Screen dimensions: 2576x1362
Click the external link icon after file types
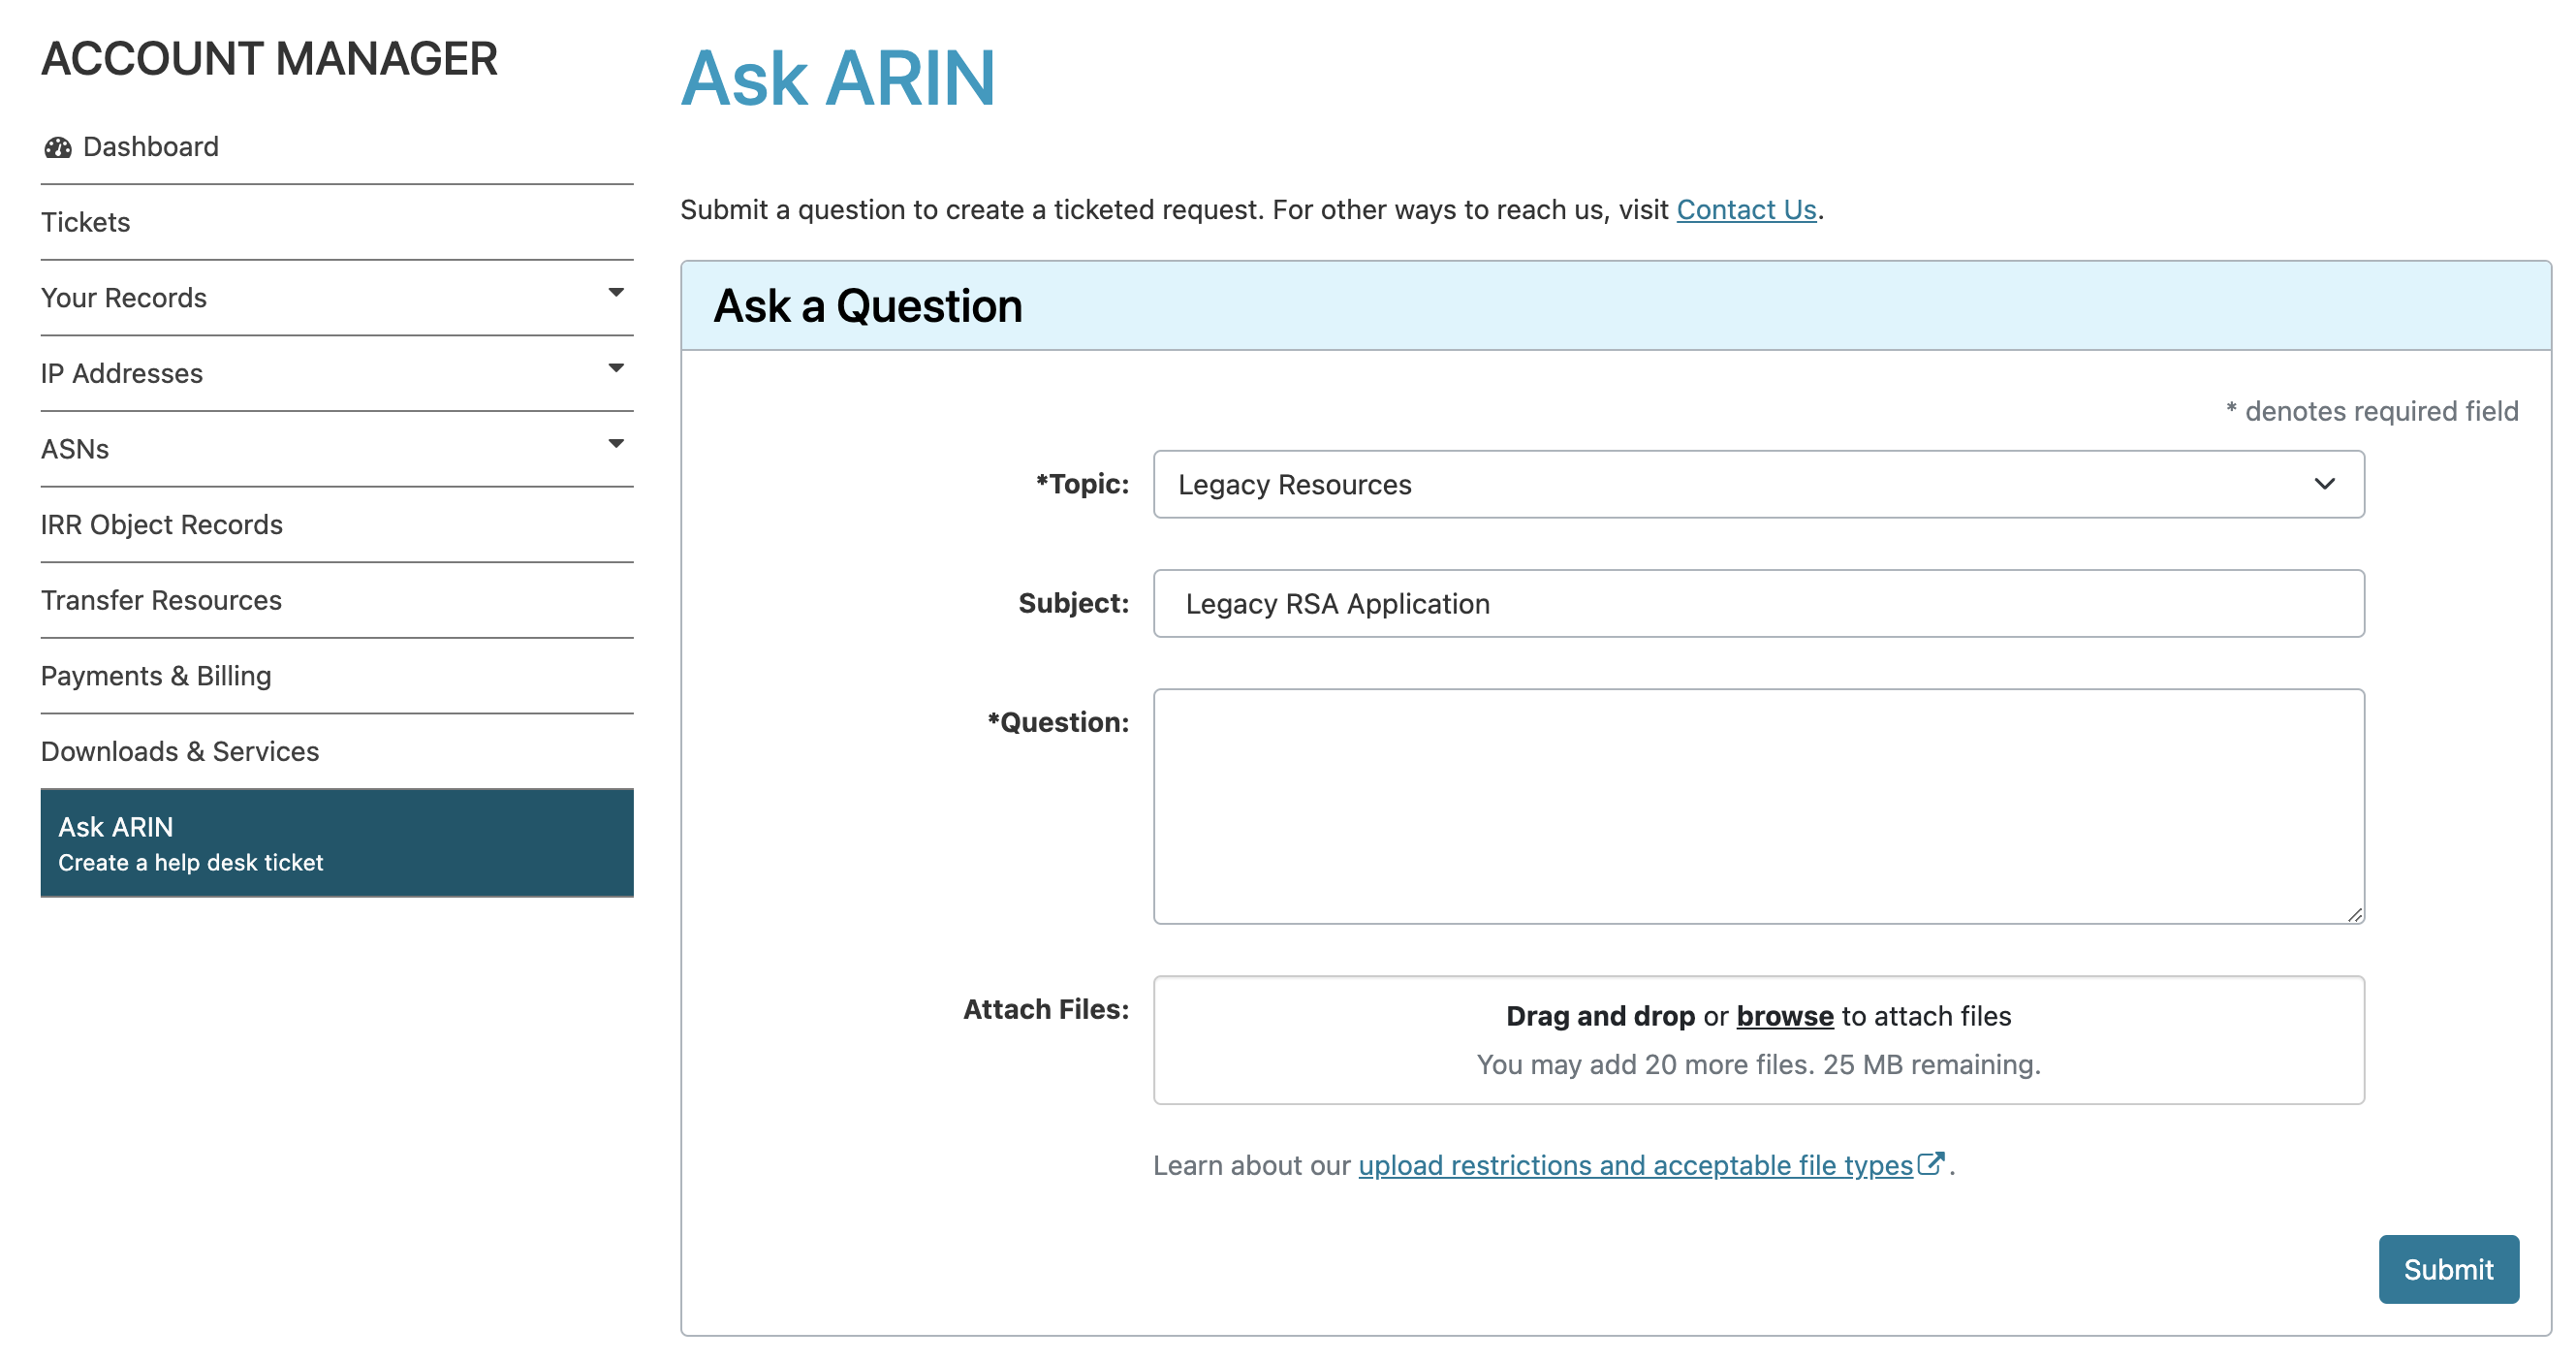[x=1931, y=1163]
